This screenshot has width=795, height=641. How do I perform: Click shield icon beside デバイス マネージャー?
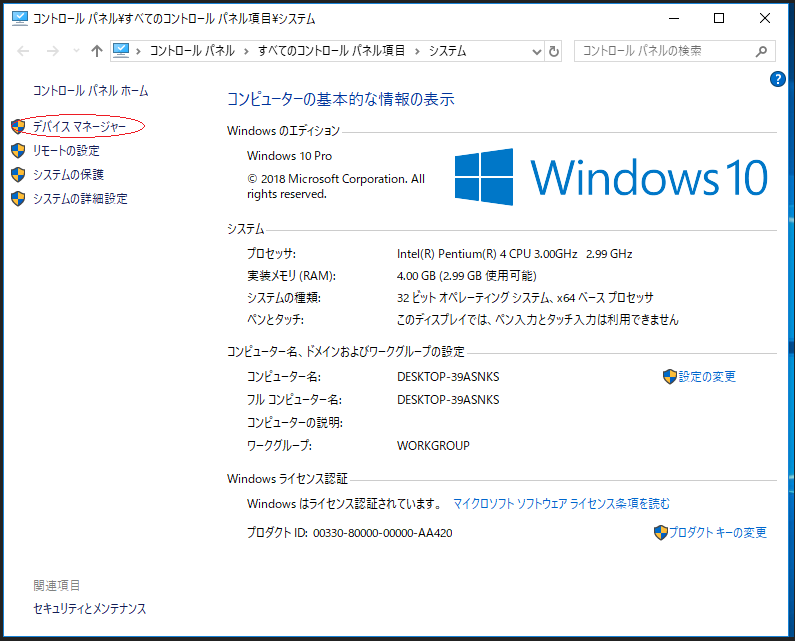point(18,126)
